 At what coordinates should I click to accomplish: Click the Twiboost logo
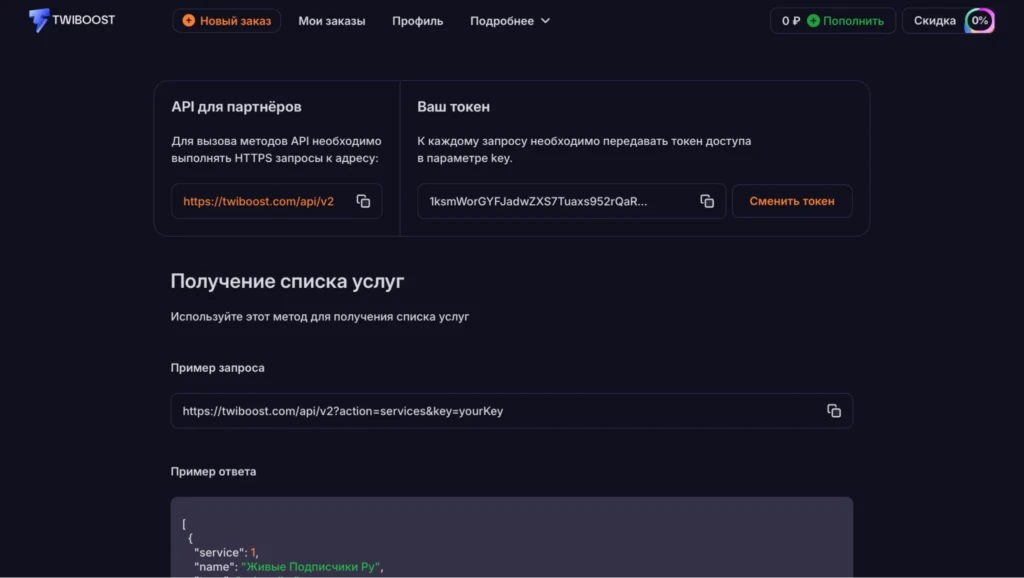[x=72, y=20]
